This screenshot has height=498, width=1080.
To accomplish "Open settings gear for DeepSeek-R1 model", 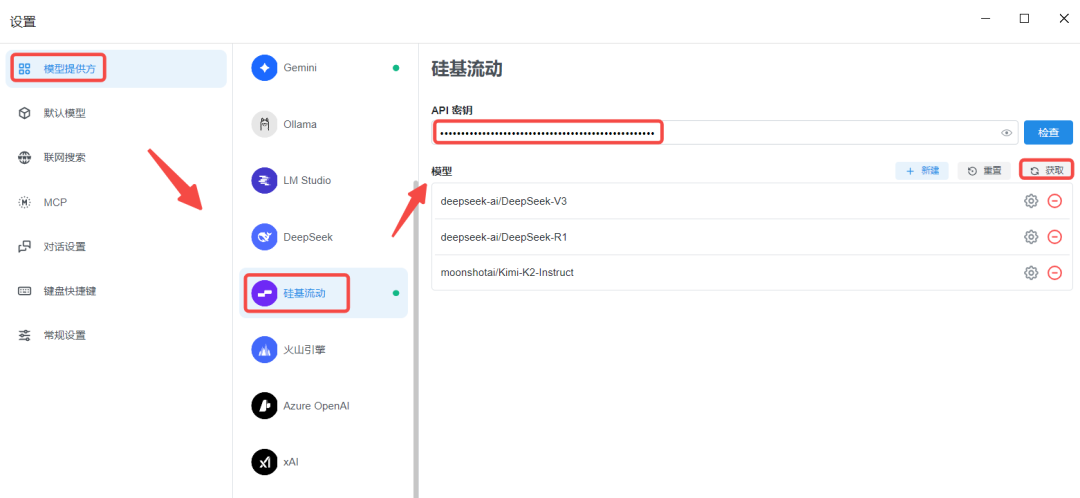I will [1031, 237].
